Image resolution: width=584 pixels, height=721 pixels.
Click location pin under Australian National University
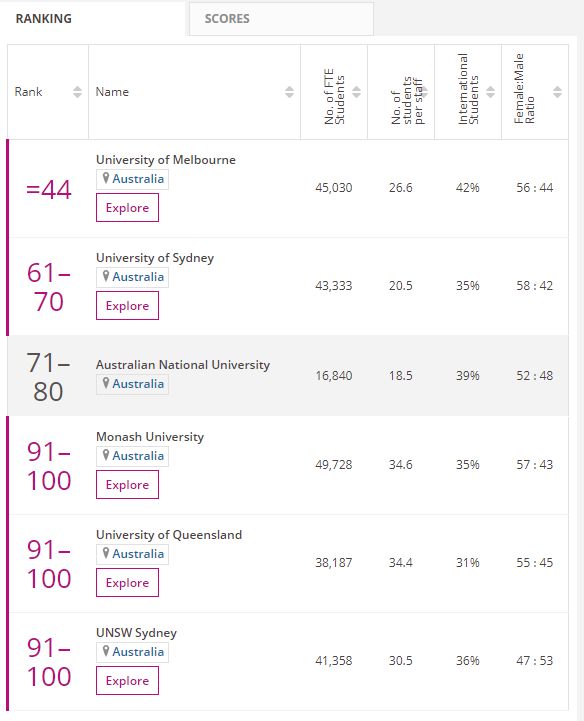point(106,383)
